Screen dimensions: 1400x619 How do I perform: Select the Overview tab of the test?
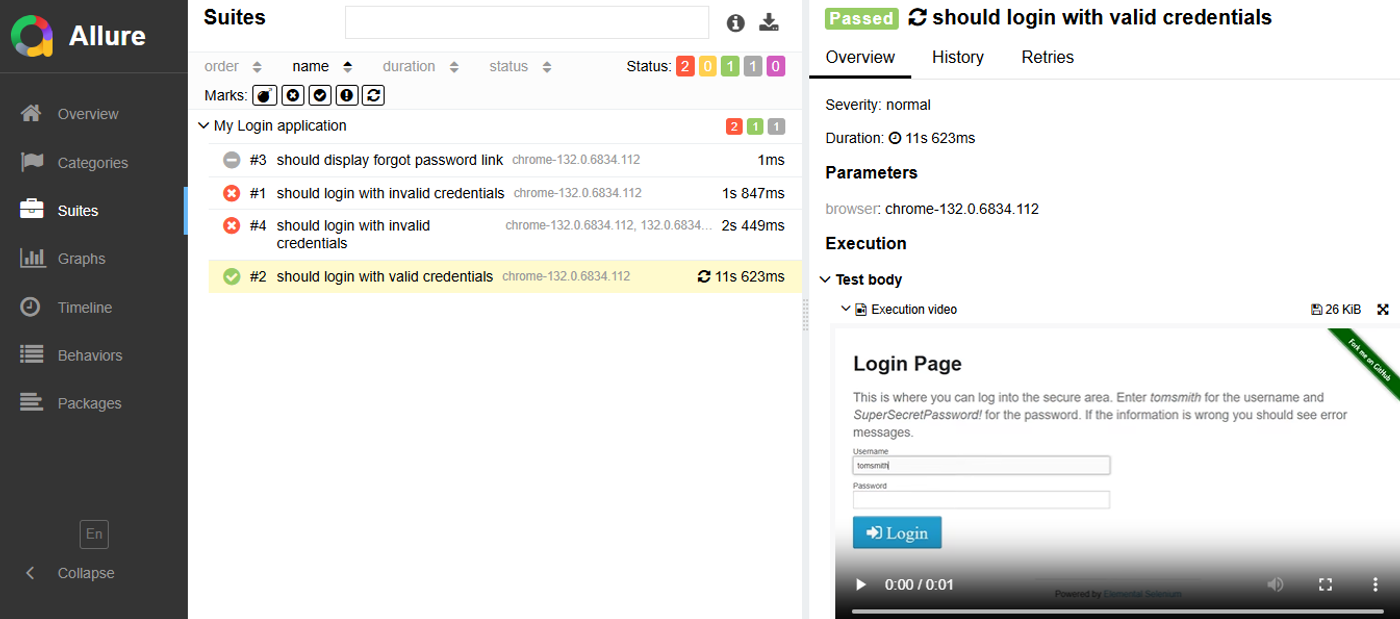(860, 58)
